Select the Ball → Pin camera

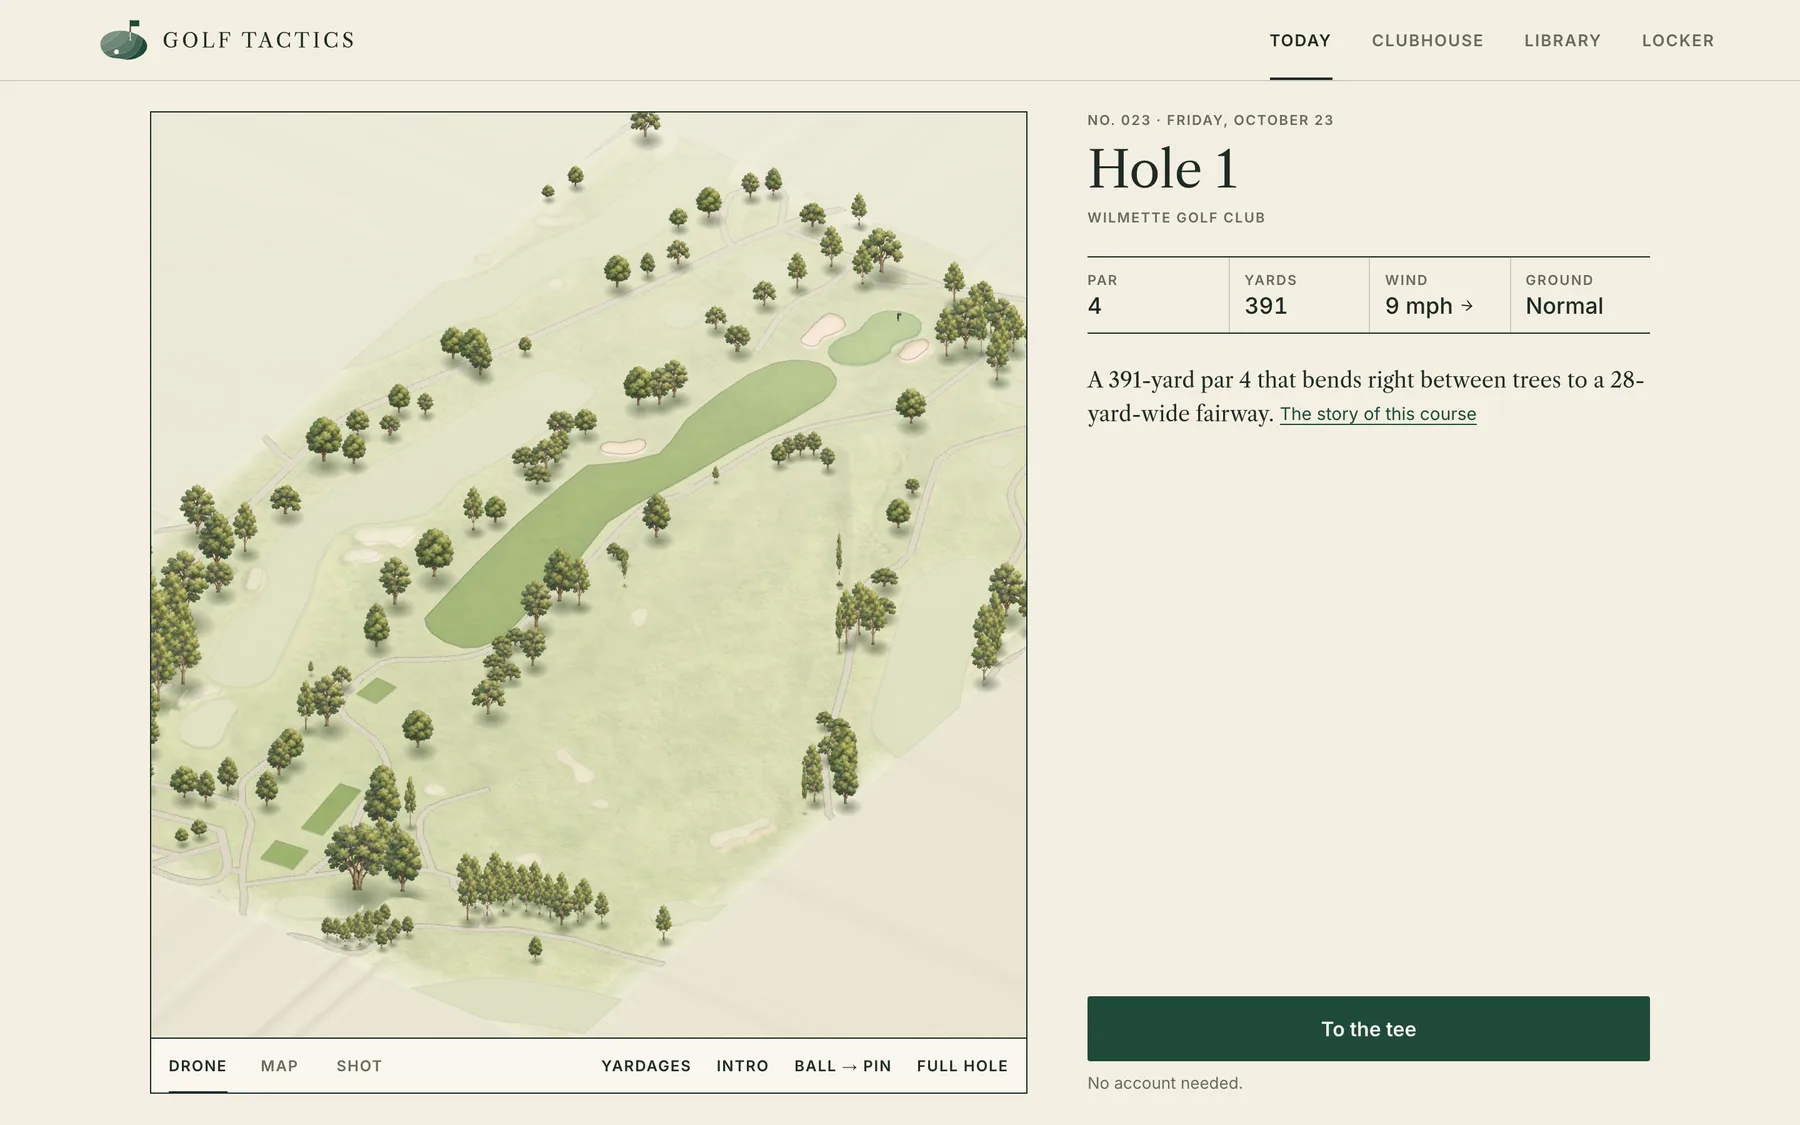click(x=843, y=1066)
